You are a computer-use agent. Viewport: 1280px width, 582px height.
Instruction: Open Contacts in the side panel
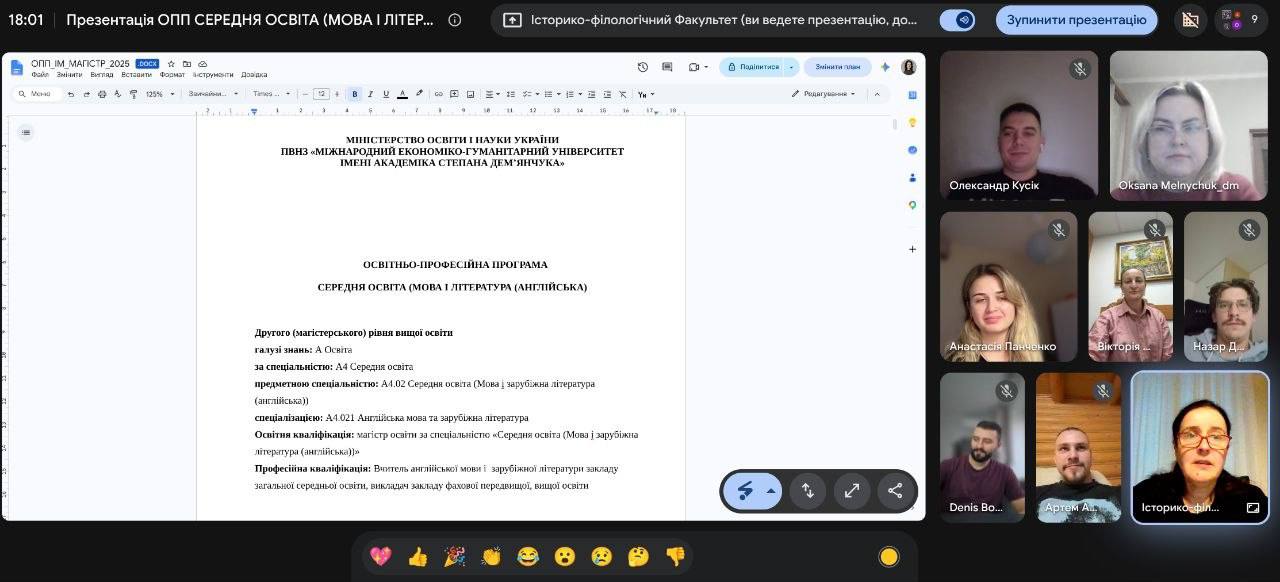tap(913, 177)
